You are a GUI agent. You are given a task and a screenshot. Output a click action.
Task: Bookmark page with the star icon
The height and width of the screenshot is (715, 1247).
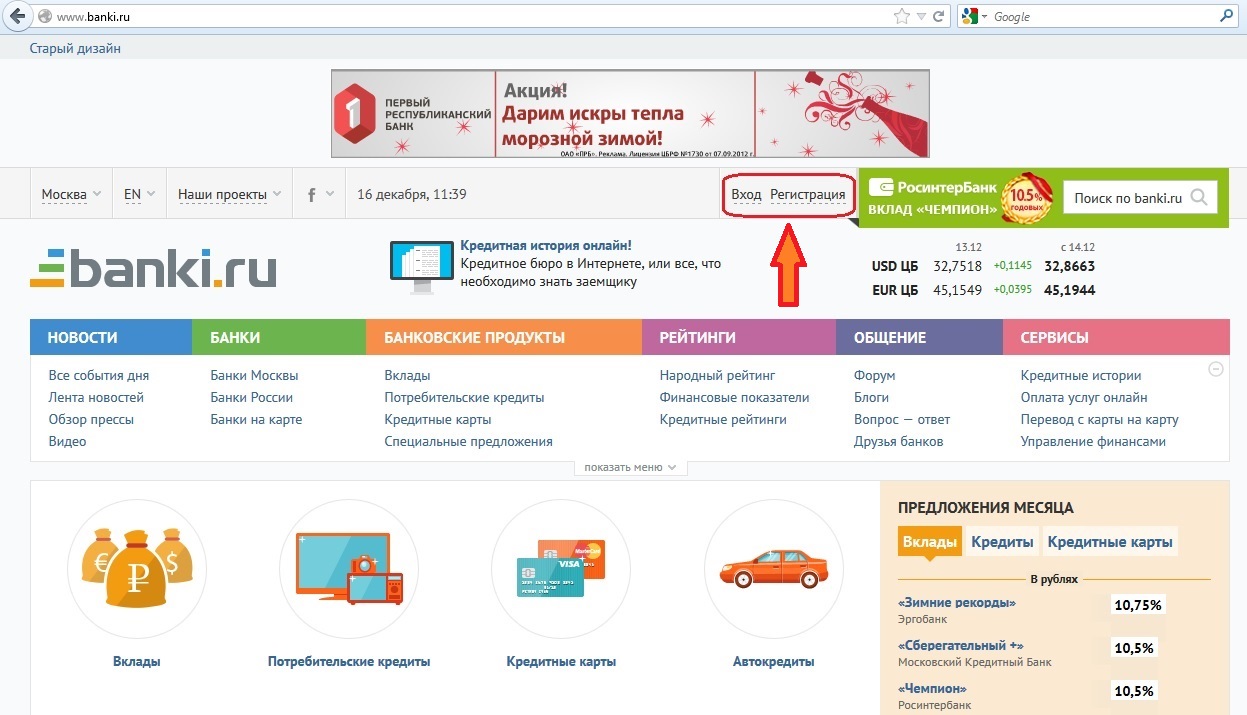(902, 16)
